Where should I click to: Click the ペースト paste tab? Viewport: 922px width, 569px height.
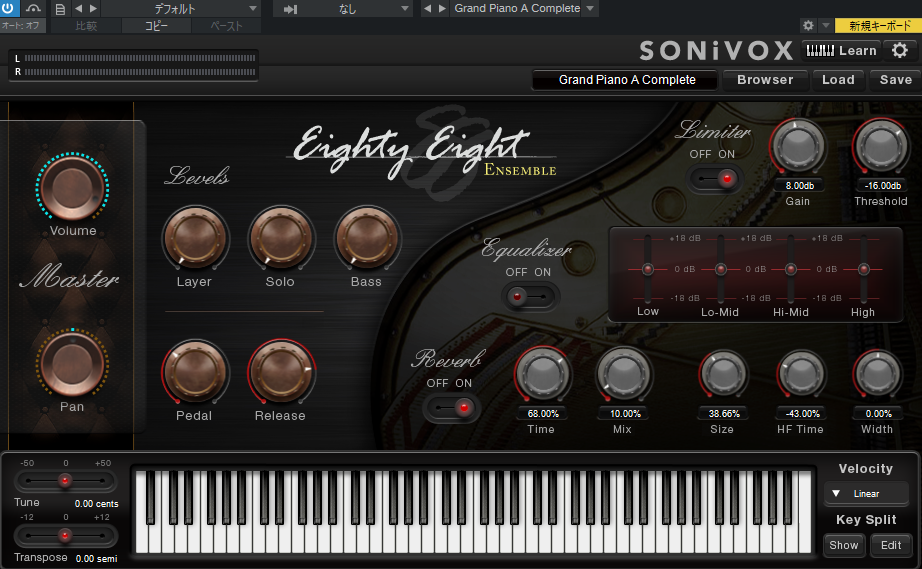pos(226,26)
